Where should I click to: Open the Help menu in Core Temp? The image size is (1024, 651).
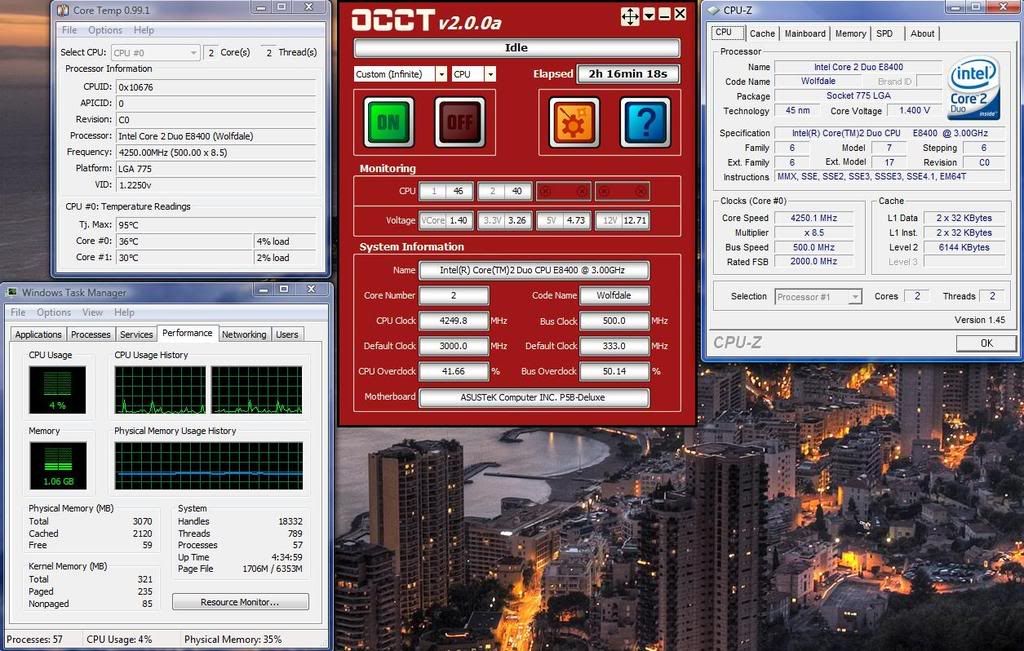pyautogui.click(x=144, y=30)
